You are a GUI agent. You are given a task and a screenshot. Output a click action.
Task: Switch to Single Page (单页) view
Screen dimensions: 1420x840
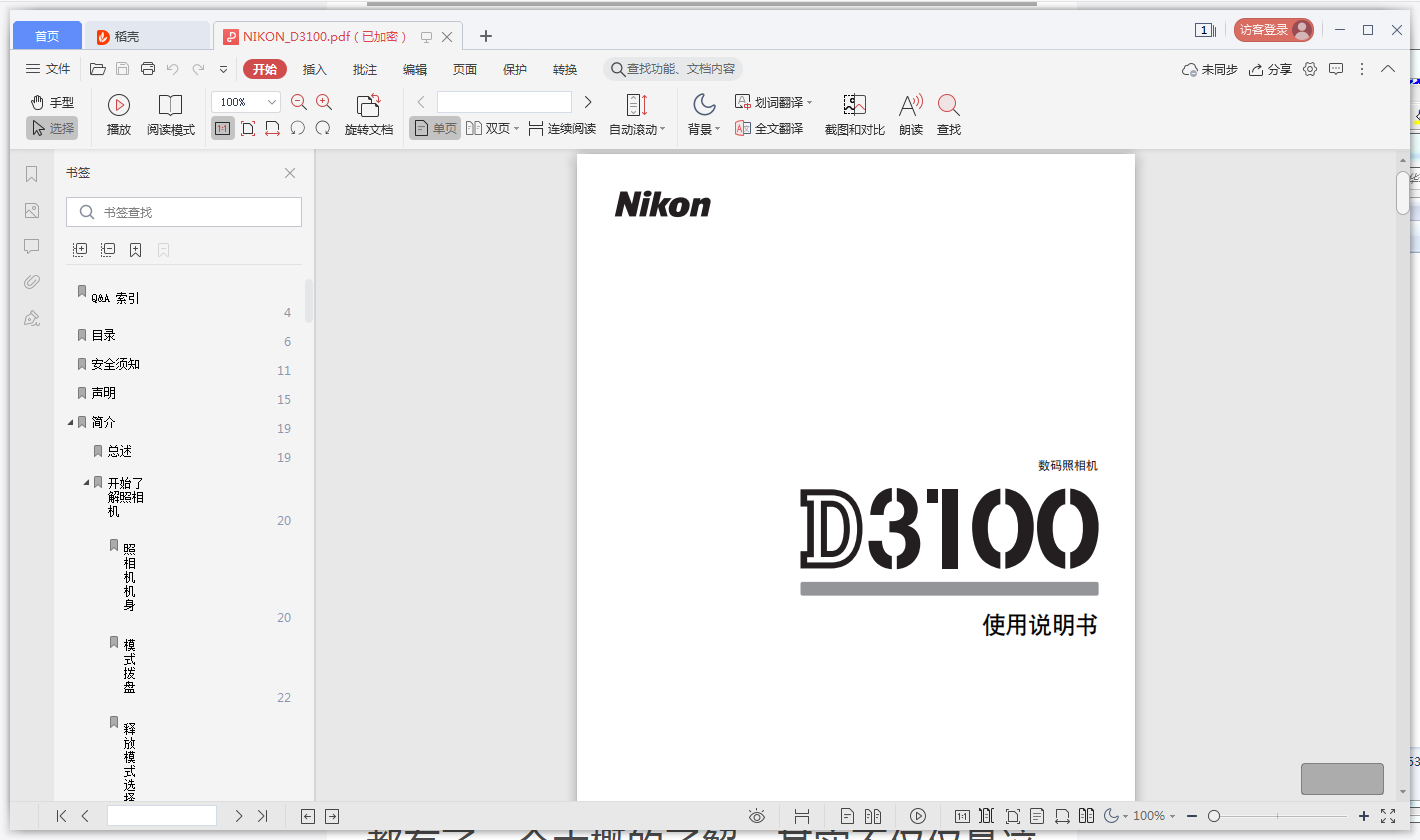[435, 129]
